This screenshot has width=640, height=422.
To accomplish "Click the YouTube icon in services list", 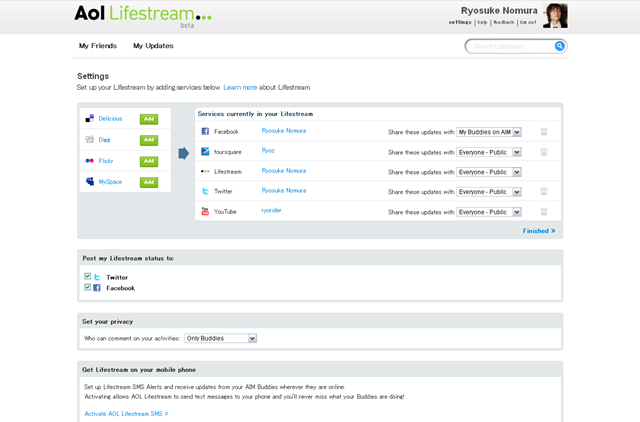I will (205, 211).
